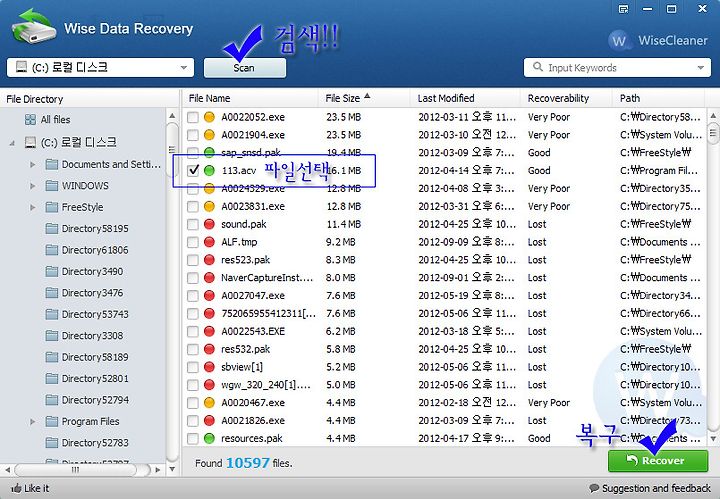720x499 pixels.
Task: Check the A0021826.exe checkbox
Action: 193,421
